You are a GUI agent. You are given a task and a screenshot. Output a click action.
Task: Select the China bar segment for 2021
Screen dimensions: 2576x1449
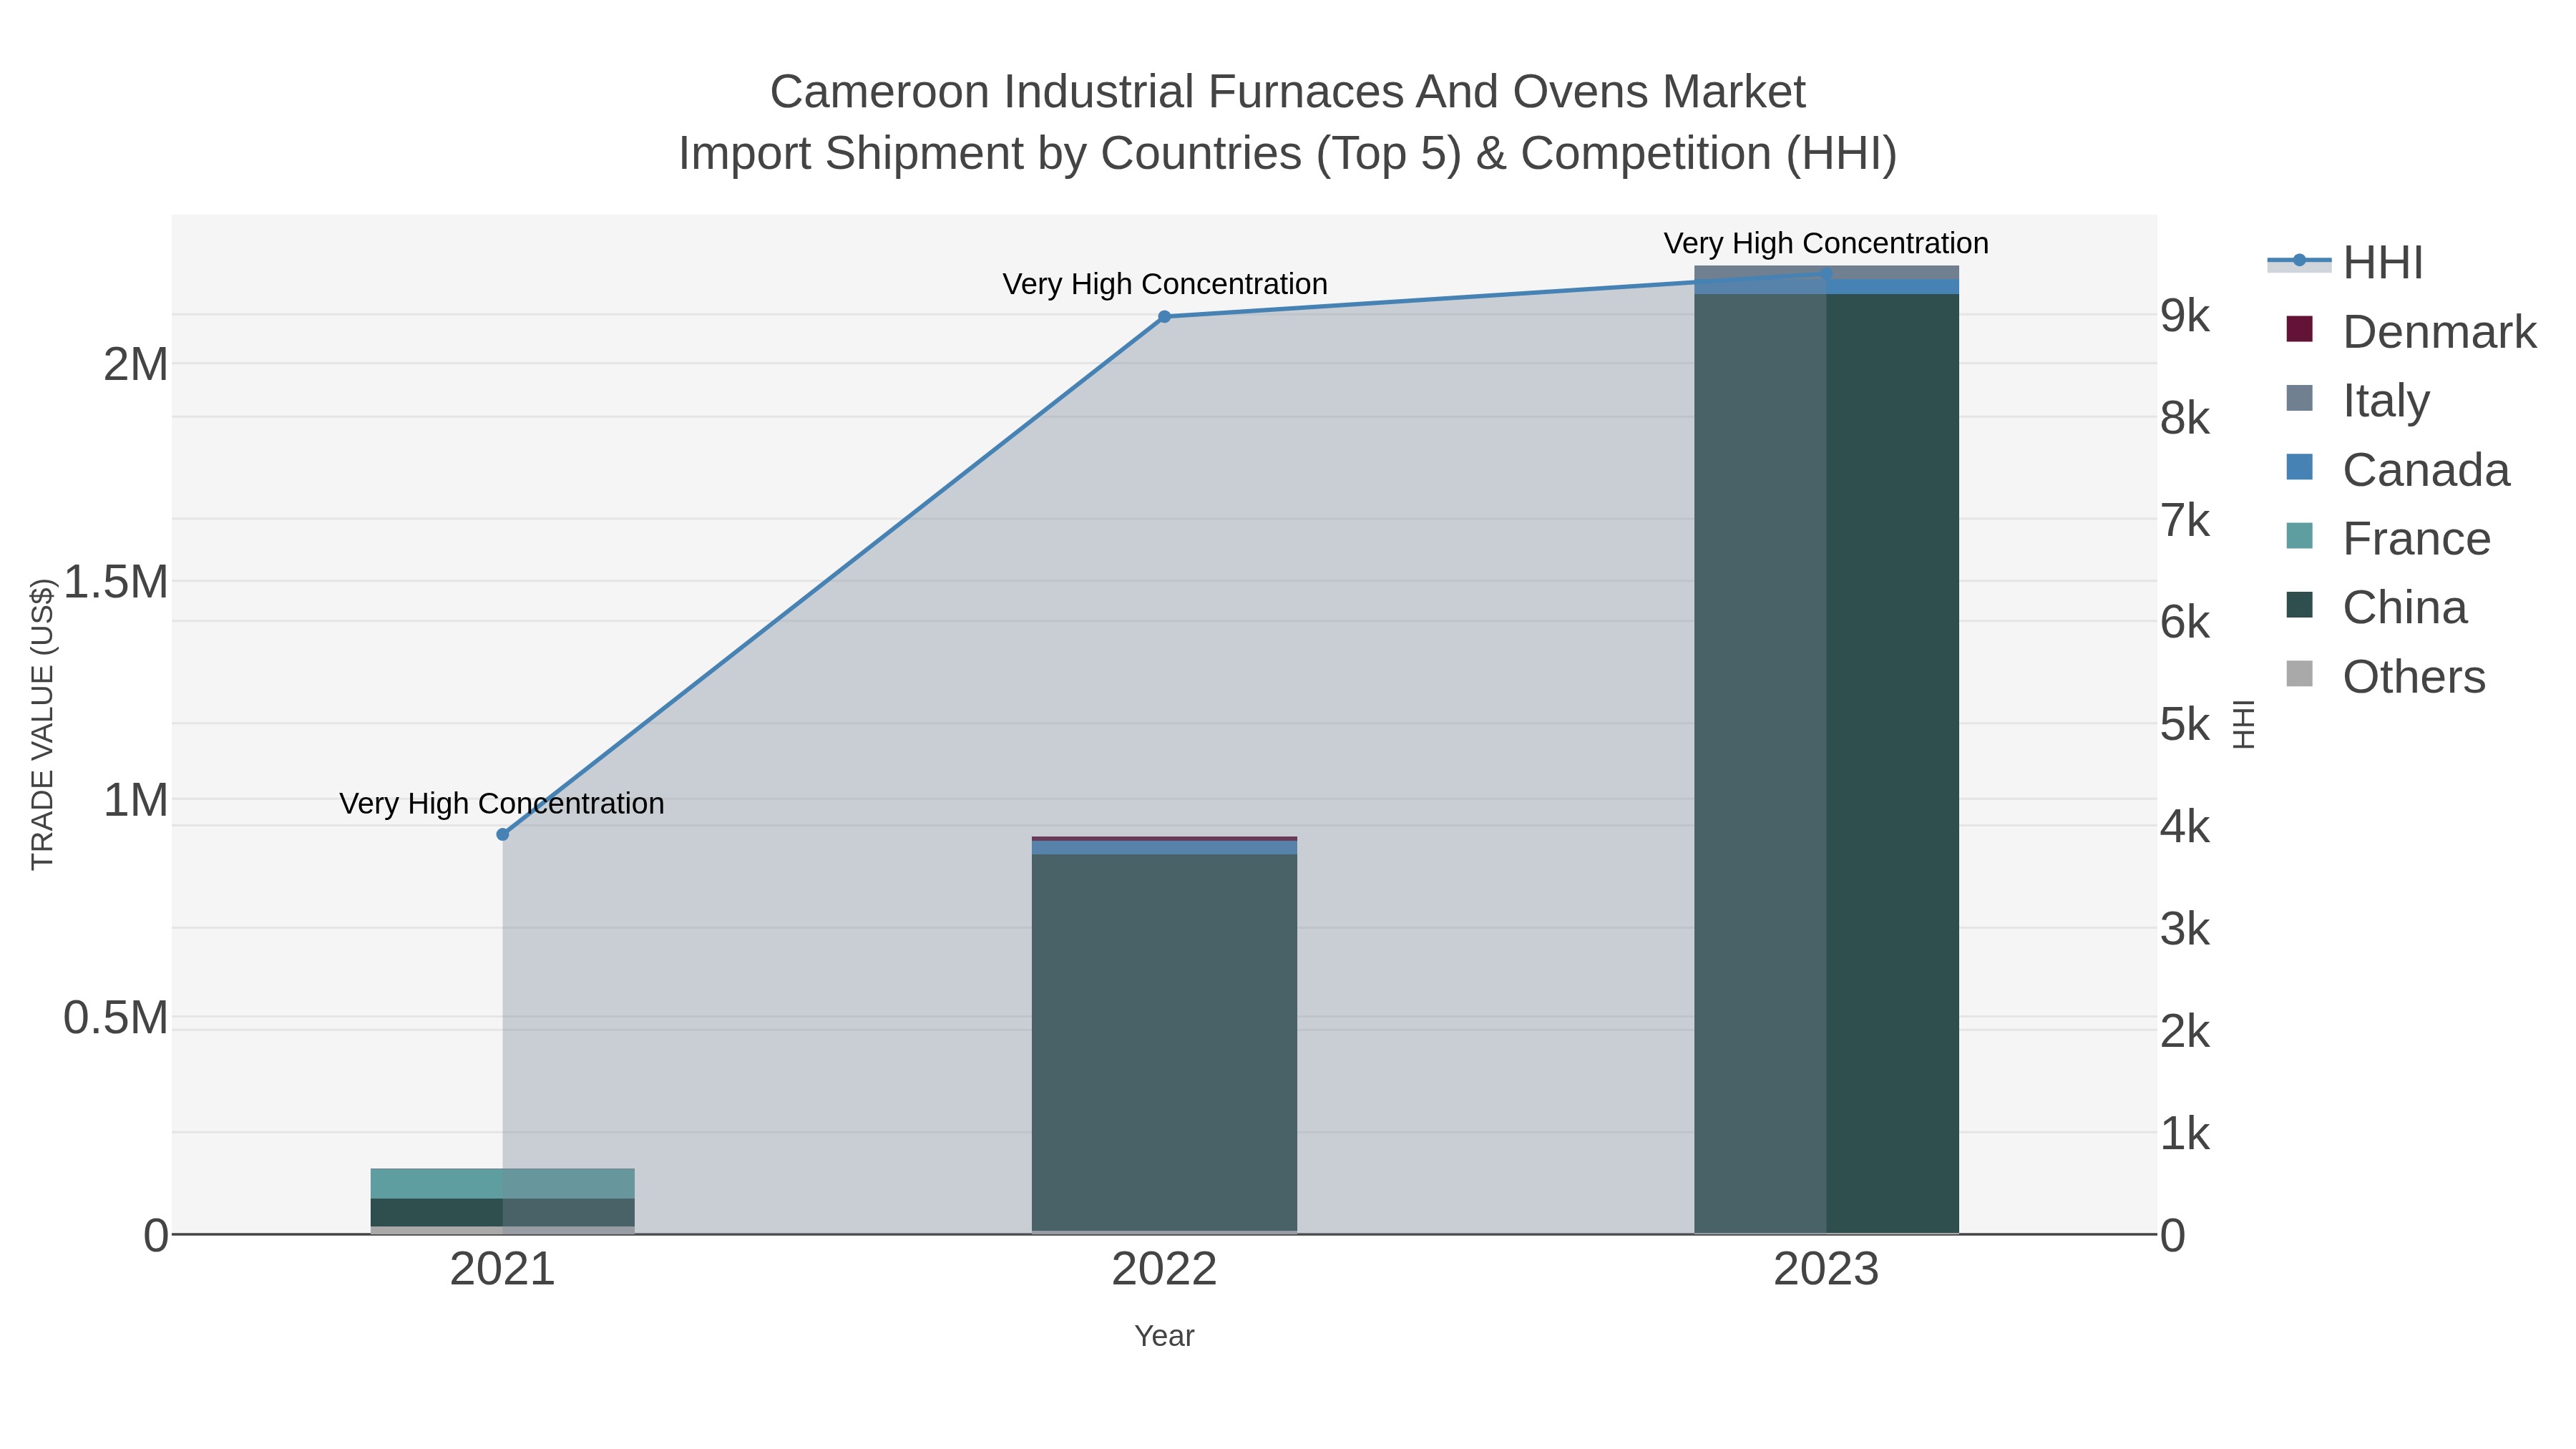503,1212
